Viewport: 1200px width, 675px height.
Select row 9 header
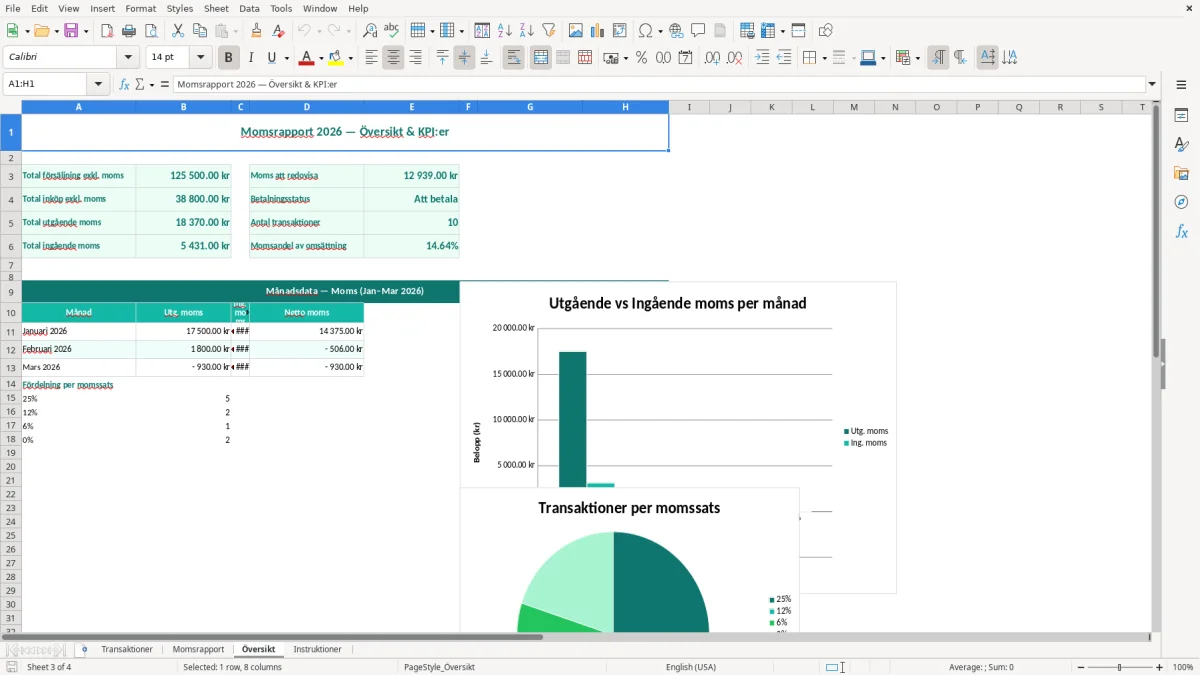[x=10, y=292]
